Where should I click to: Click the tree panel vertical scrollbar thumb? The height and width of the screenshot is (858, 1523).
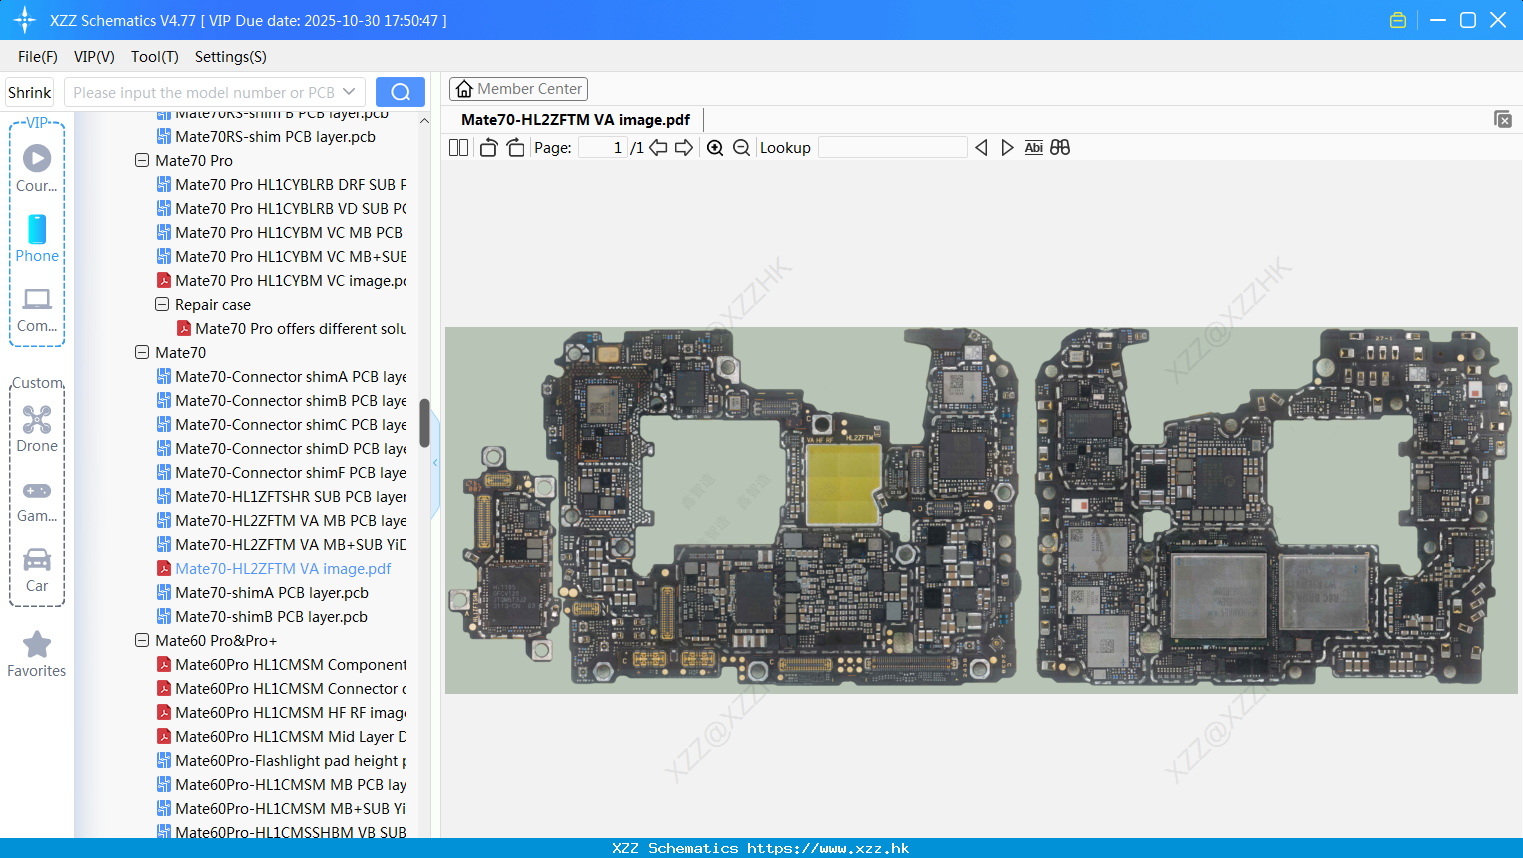[424, 424]
